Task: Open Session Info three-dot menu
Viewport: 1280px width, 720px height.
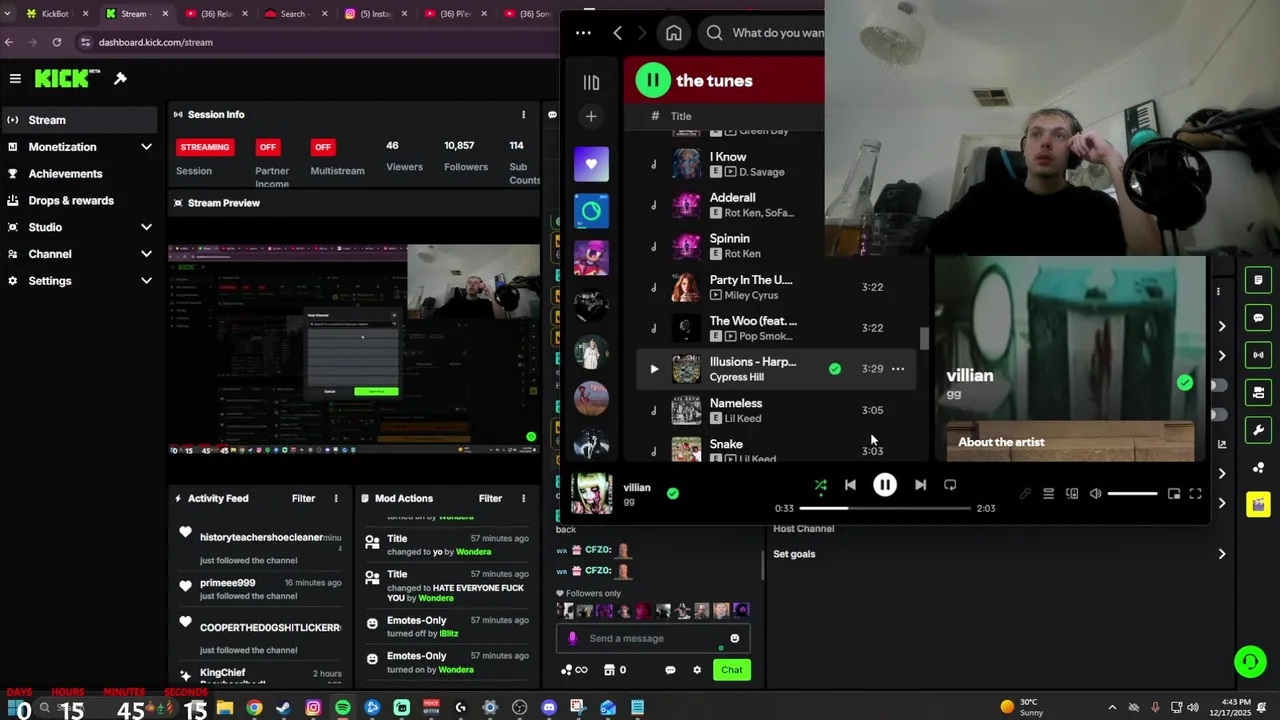Action: click(x=523, y=115)
